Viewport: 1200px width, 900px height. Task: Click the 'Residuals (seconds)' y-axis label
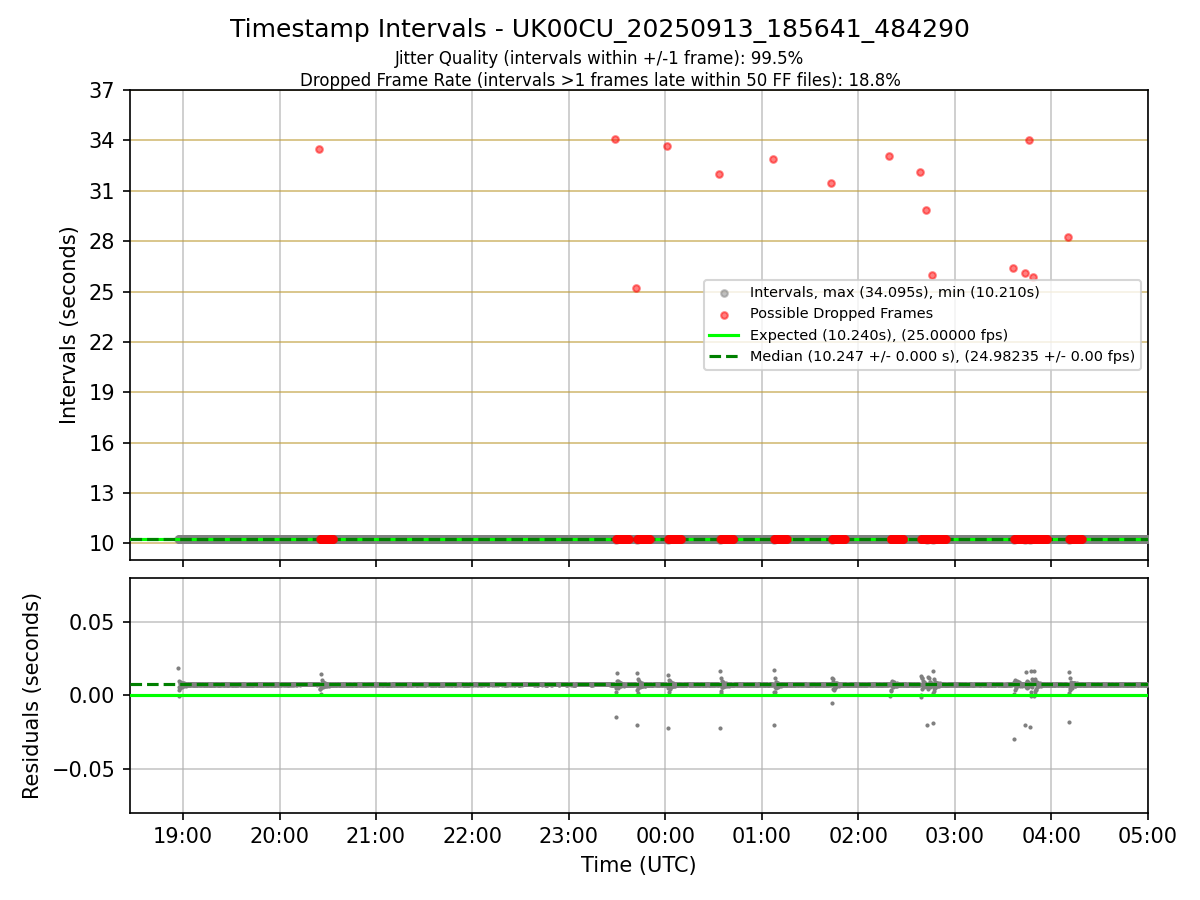pos(32,696)
